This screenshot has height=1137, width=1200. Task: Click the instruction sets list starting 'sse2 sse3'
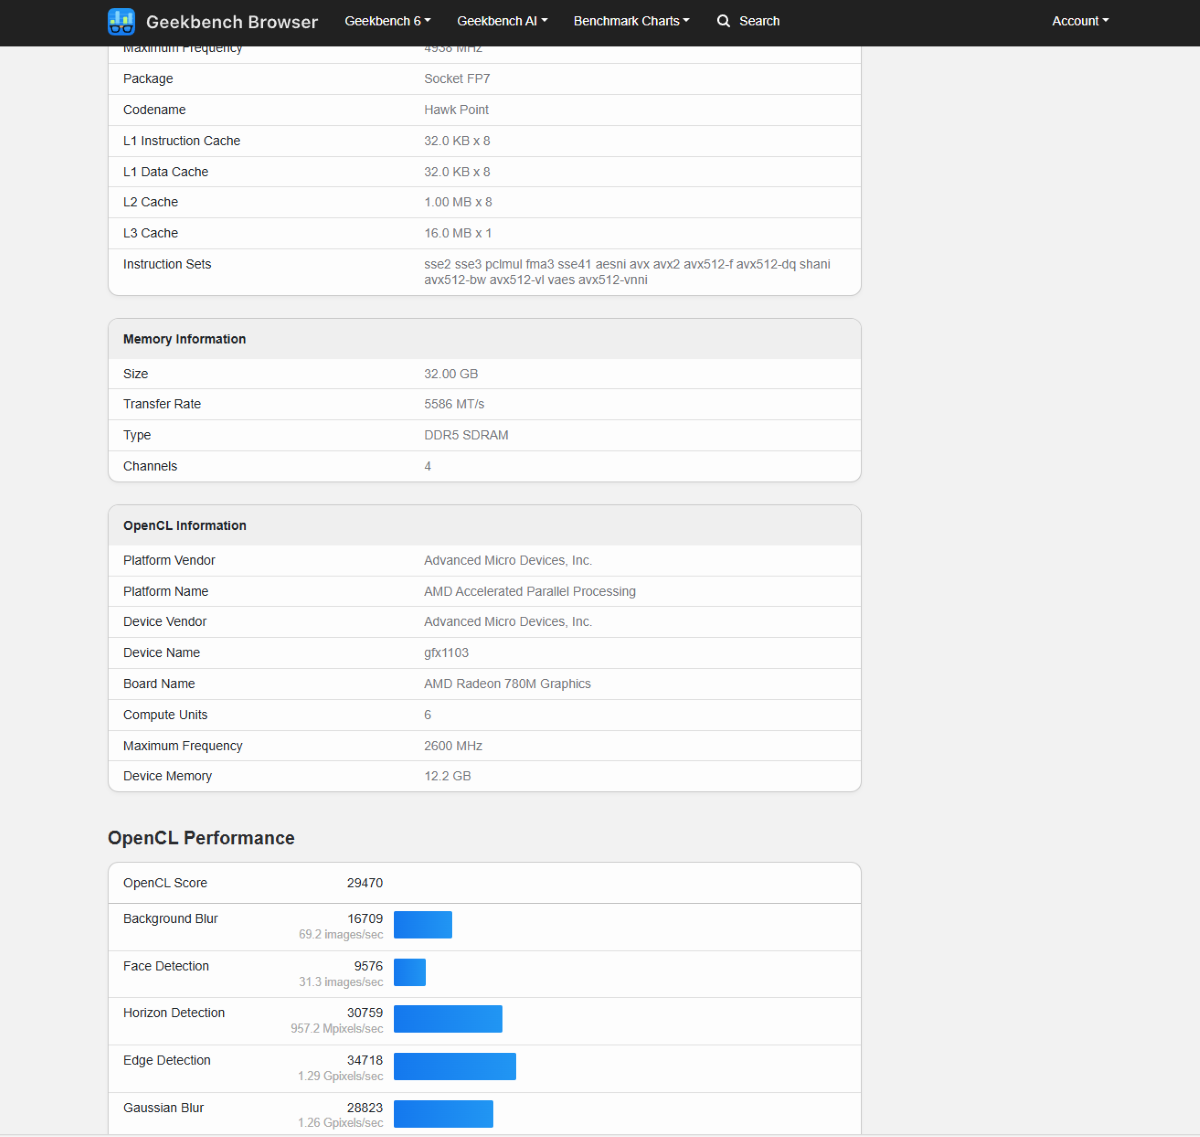coord(627,272)
